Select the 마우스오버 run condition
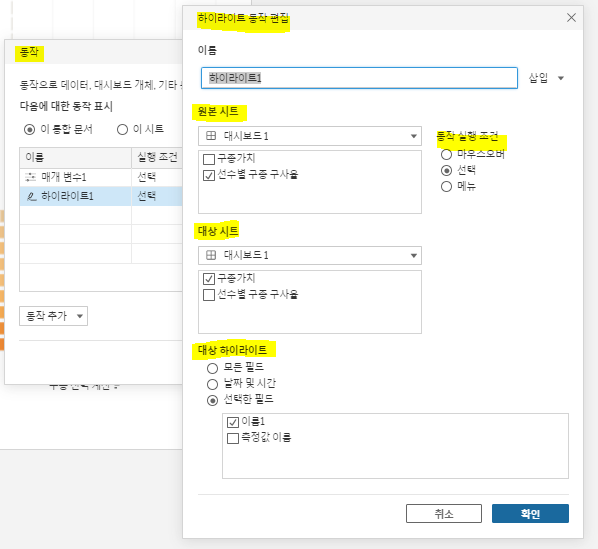 pyautogui.click(x=446, y=154)
